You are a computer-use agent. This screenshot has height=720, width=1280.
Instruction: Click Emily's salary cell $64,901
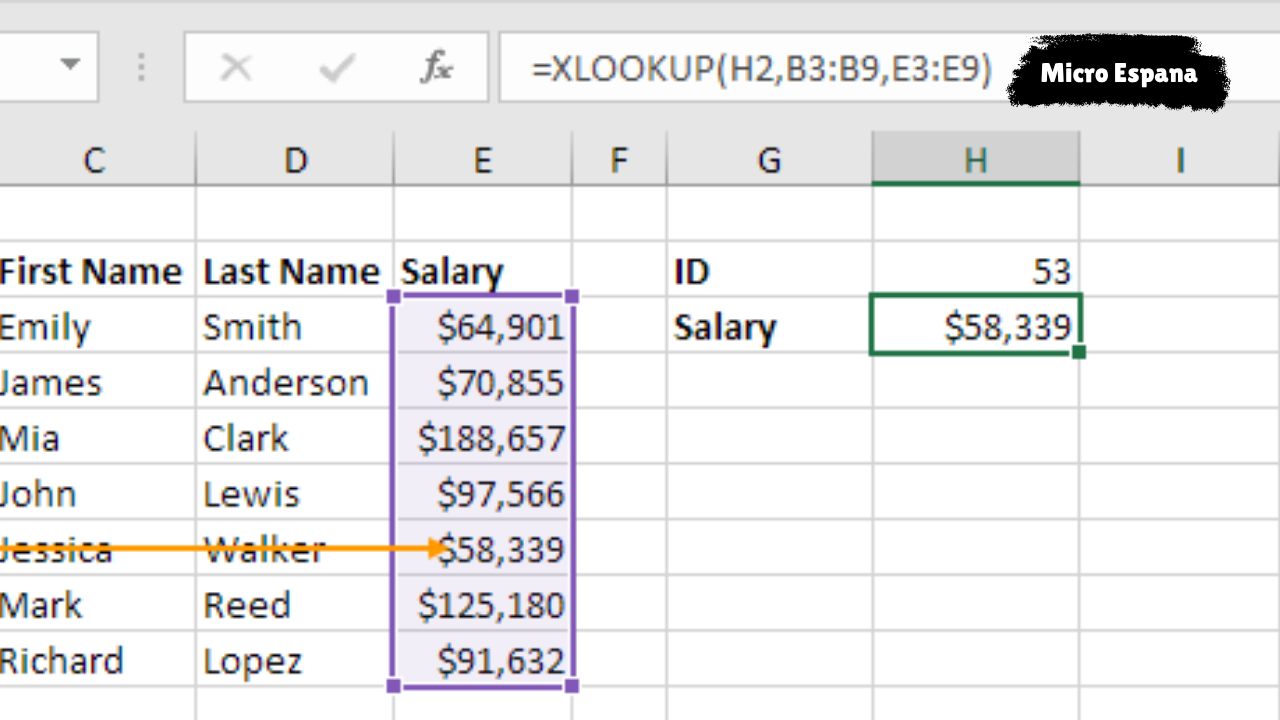(x=484, y=327)
